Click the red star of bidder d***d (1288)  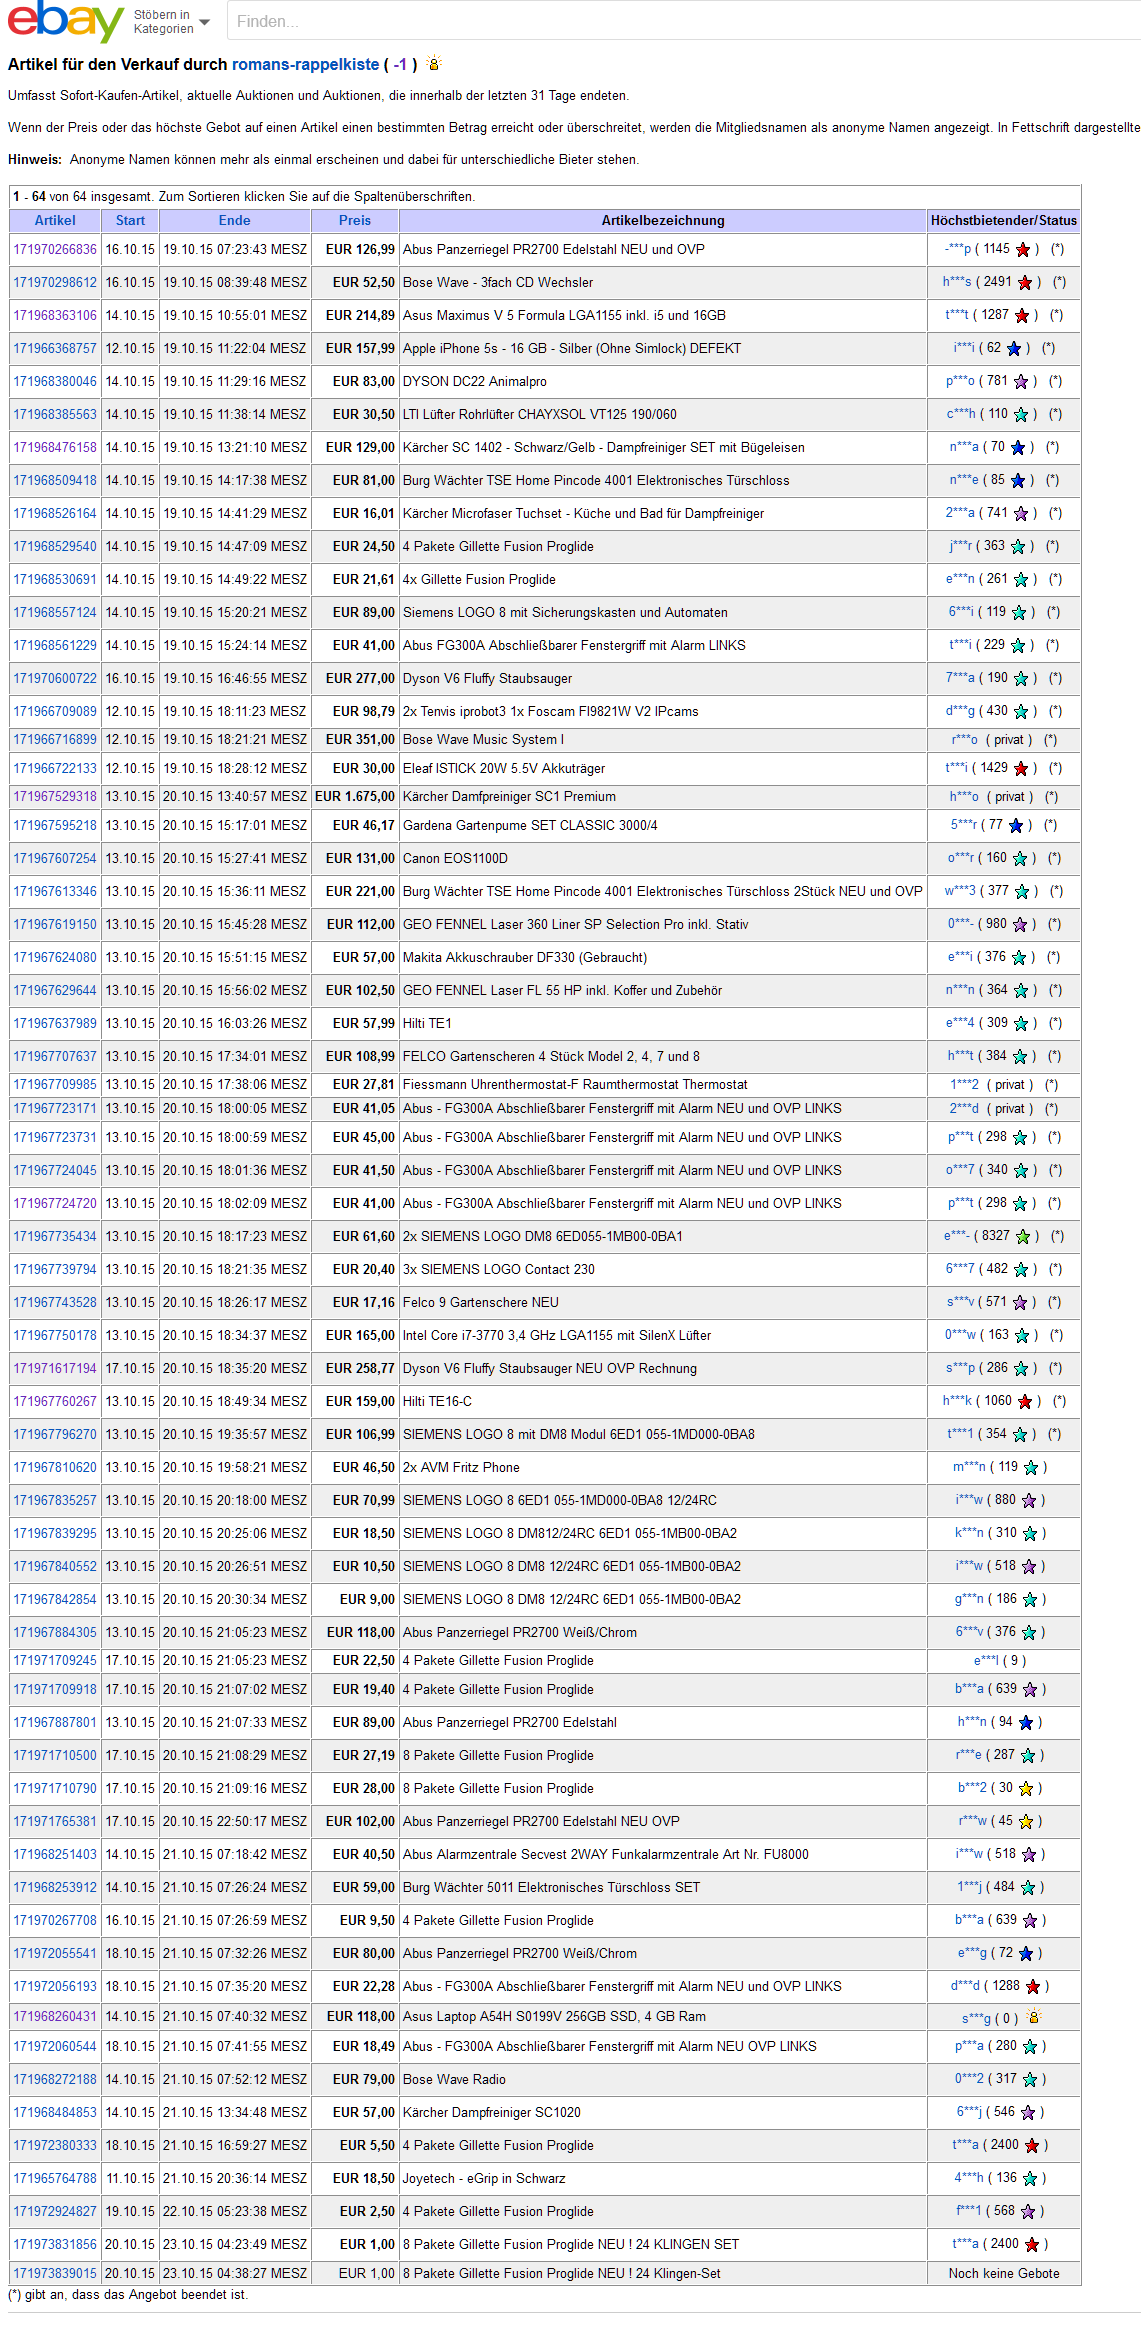(1033, 1987)
